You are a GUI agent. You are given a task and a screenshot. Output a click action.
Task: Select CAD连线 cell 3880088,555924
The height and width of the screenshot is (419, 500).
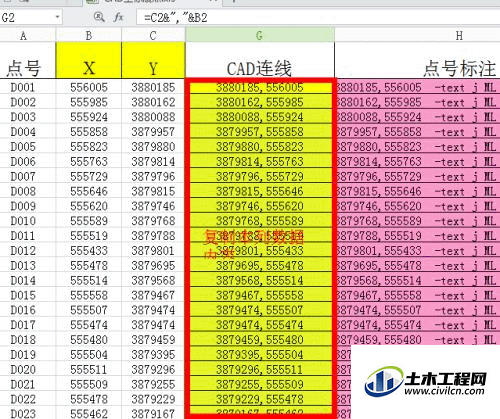260,117
